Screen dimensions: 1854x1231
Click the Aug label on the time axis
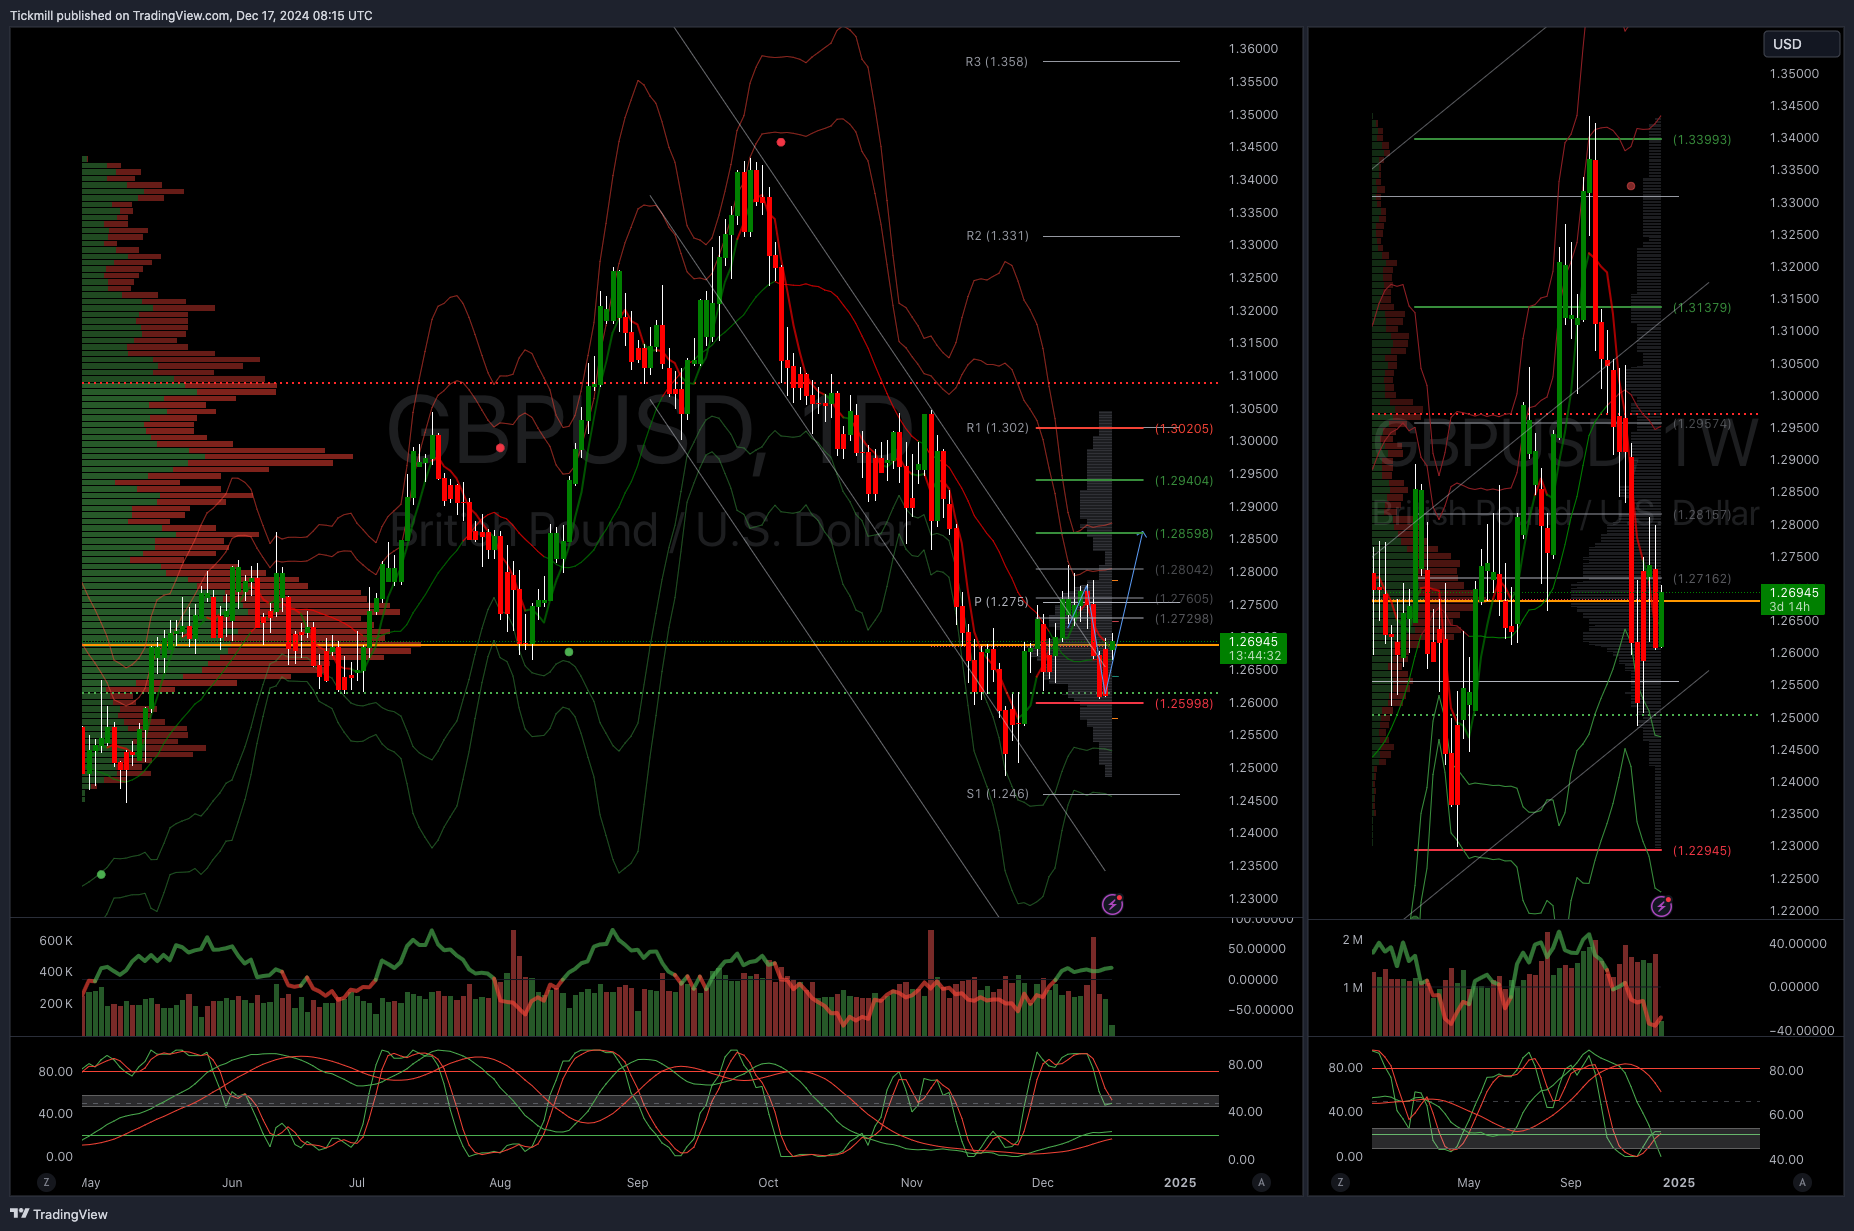[500, 1183]
